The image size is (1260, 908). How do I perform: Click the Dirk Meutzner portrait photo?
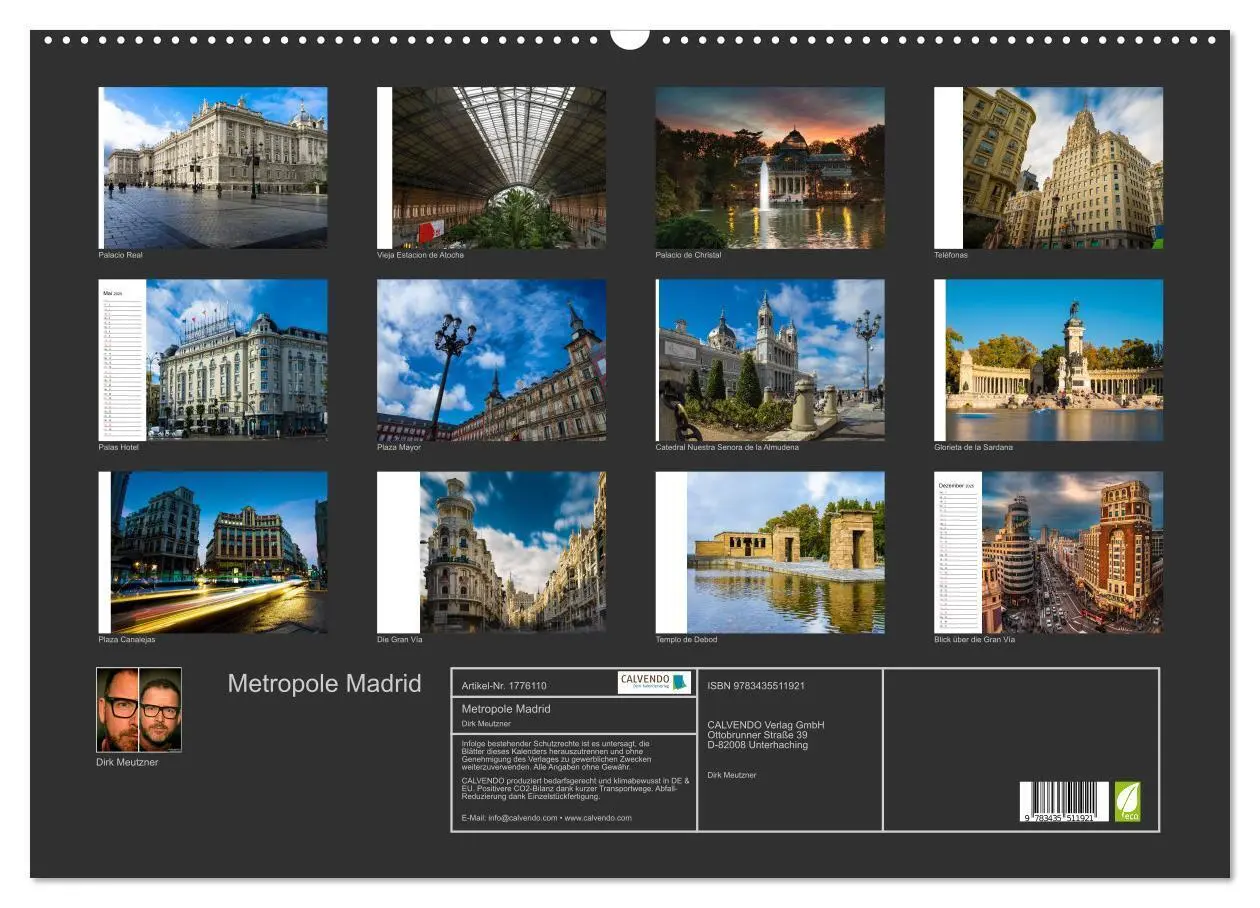pos(139,710)
